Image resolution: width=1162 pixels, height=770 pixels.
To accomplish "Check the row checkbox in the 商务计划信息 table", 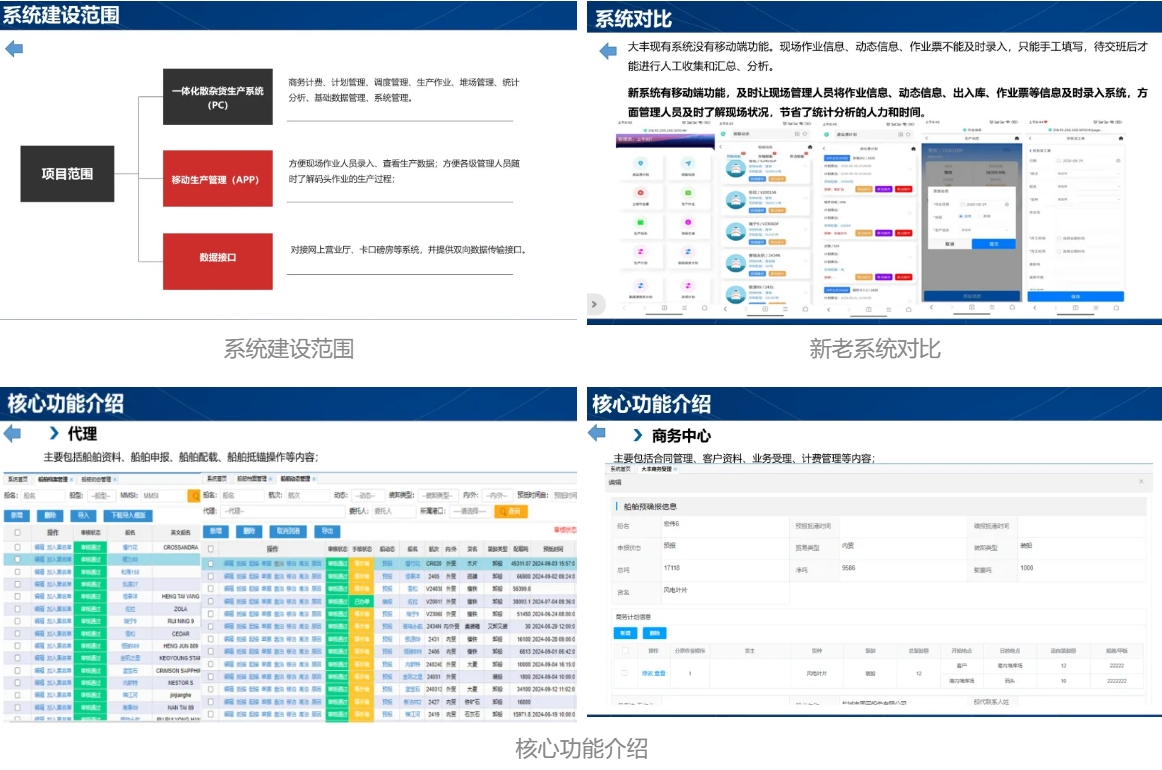I will point(625,673).
